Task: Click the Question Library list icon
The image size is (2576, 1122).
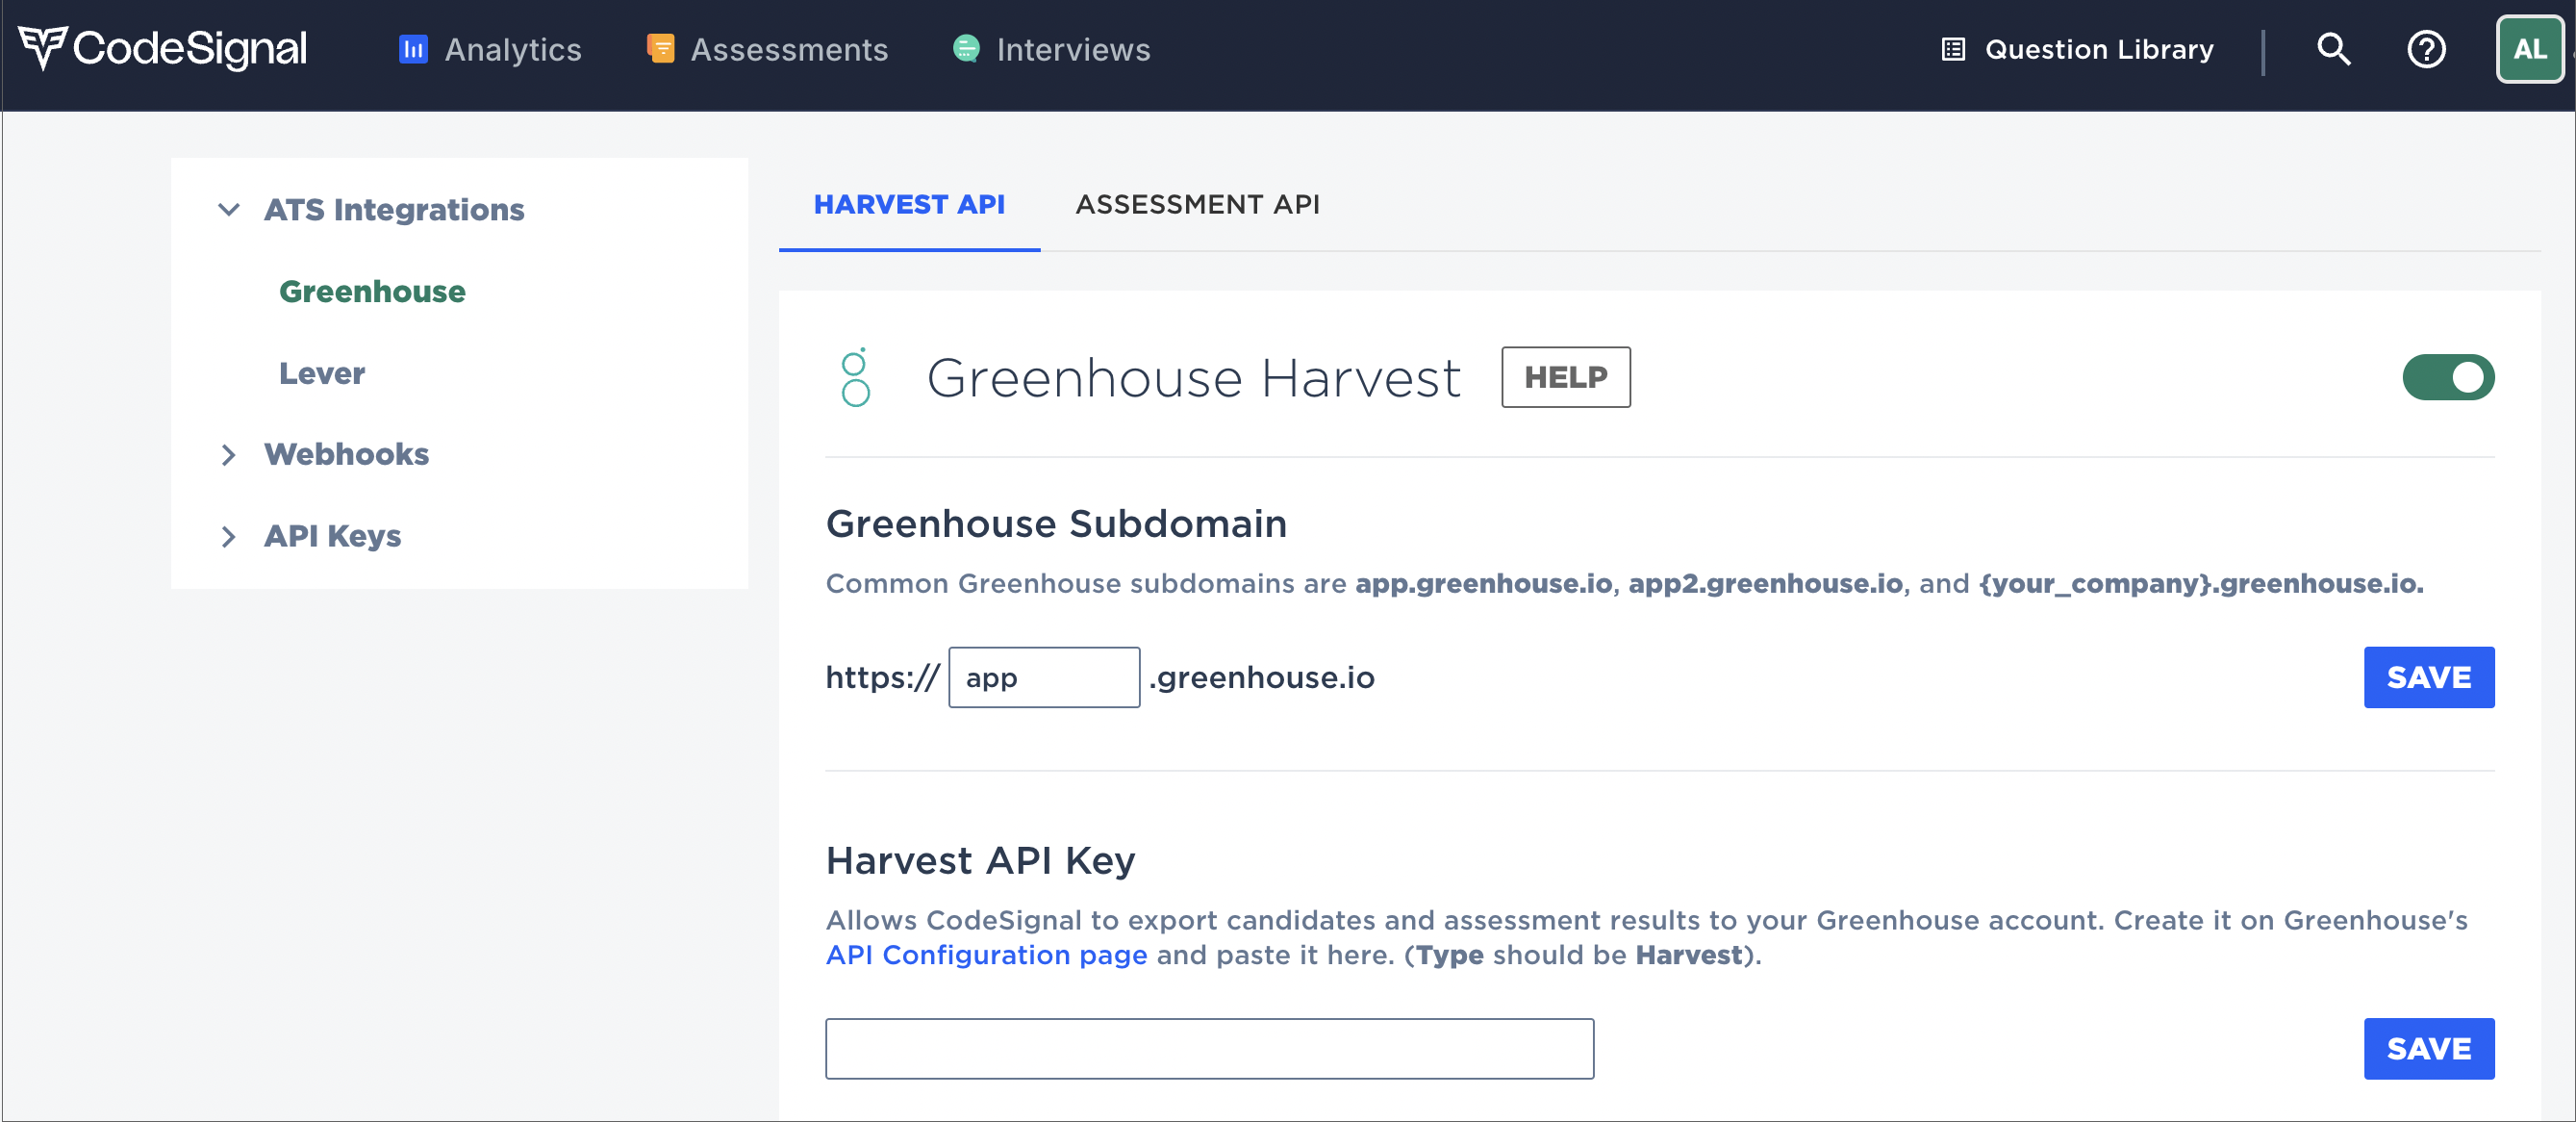Action: tap(1952, 49)
